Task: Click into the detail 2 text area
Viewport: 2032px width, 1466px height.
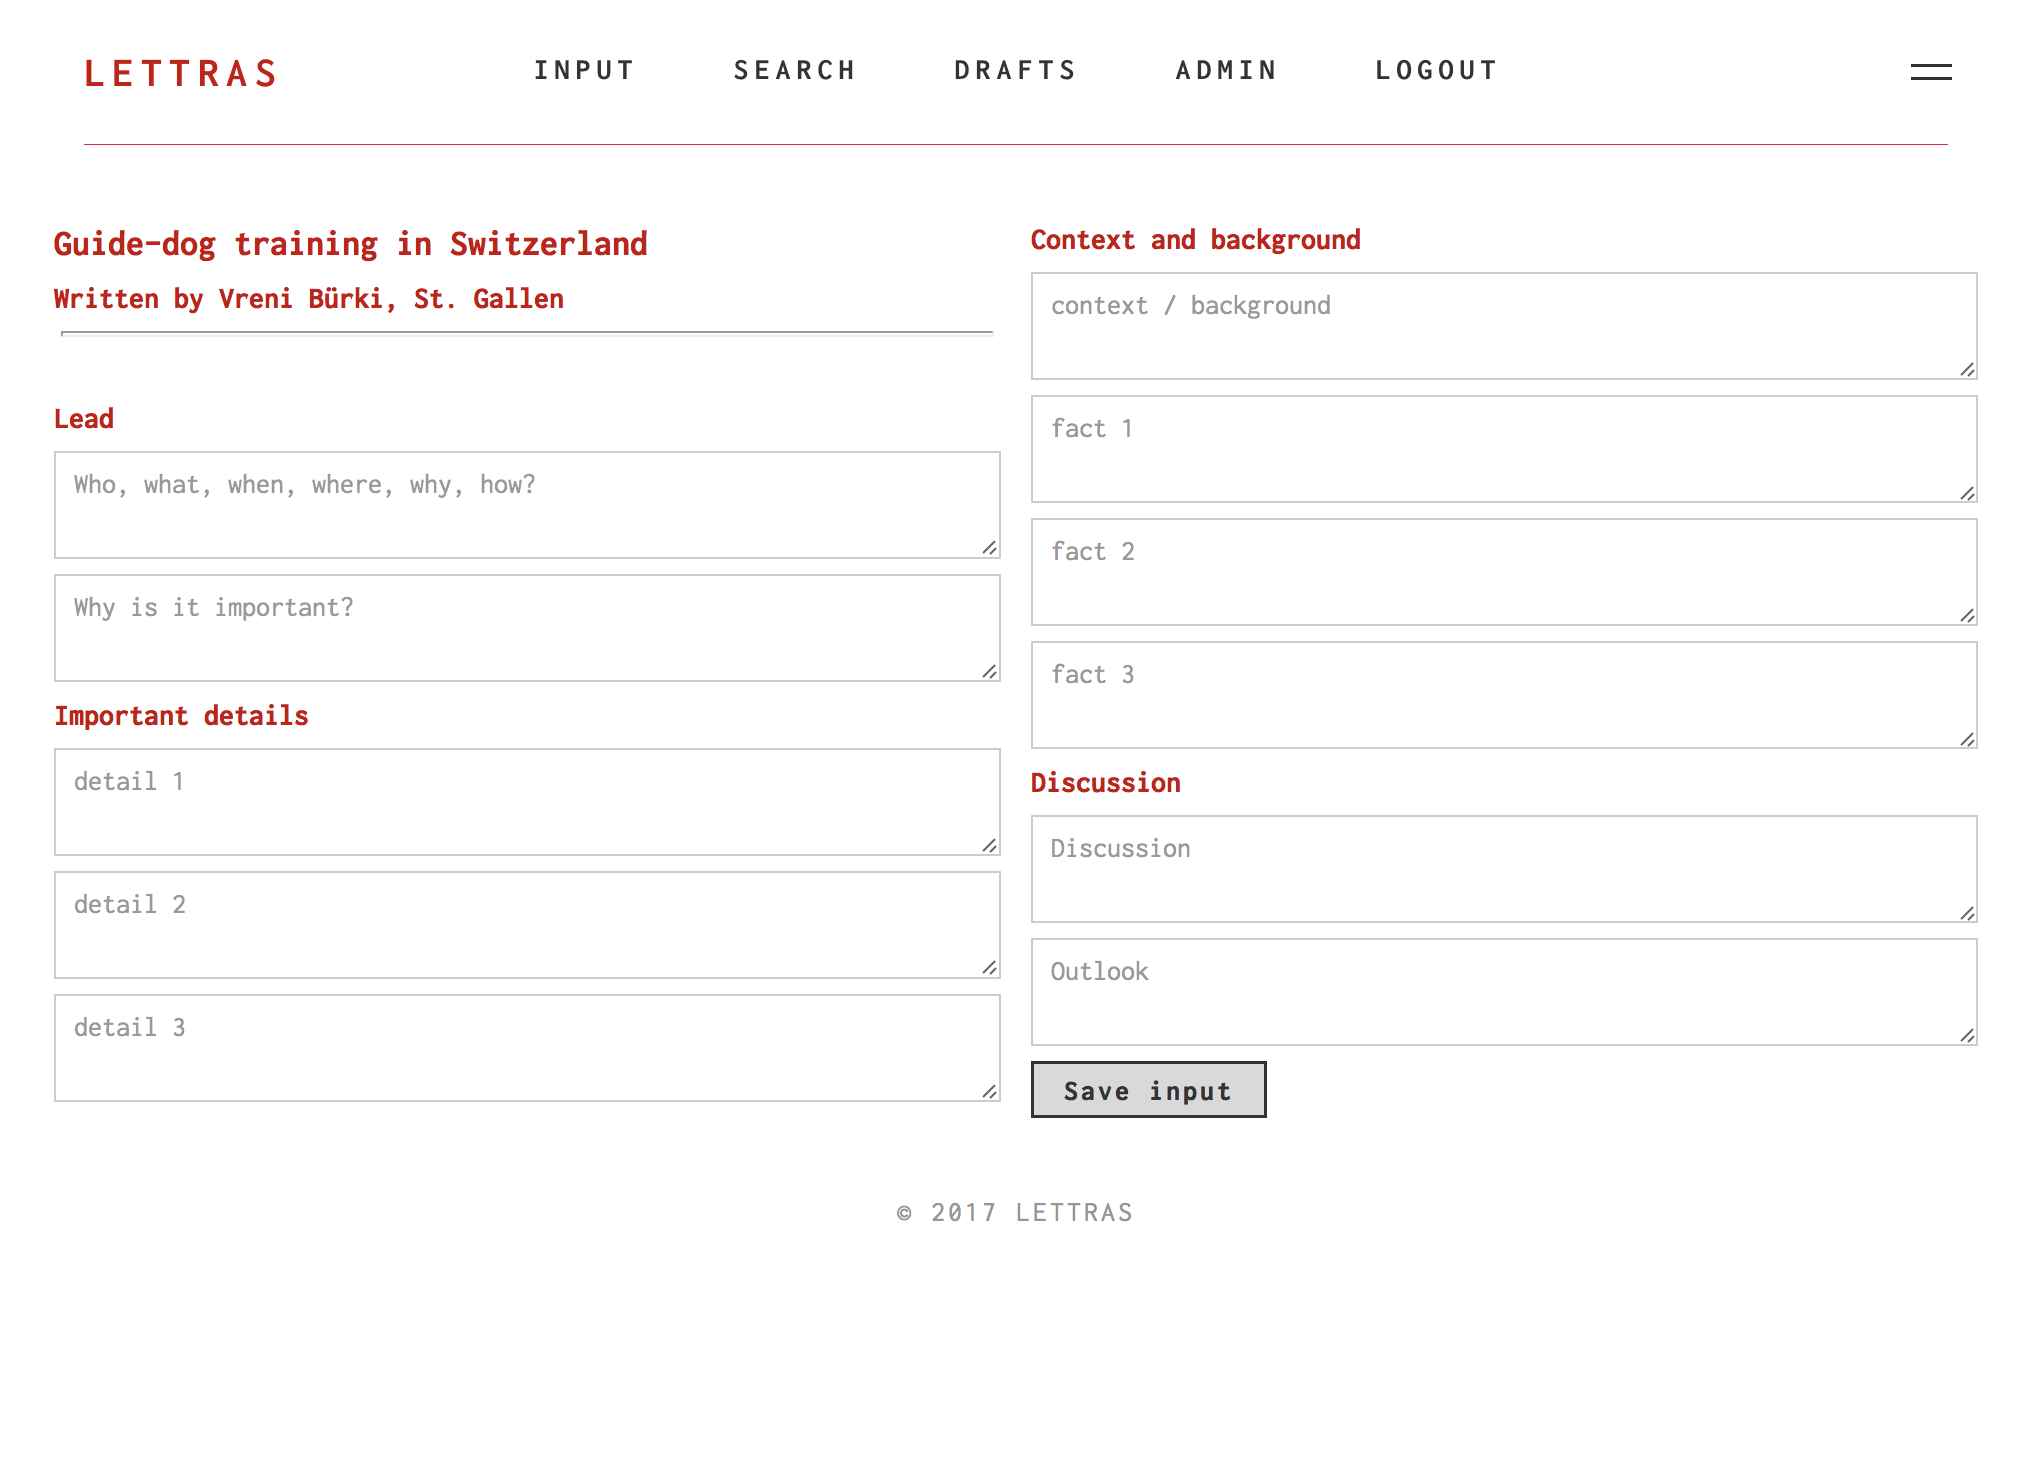Action: click(527, 925)
